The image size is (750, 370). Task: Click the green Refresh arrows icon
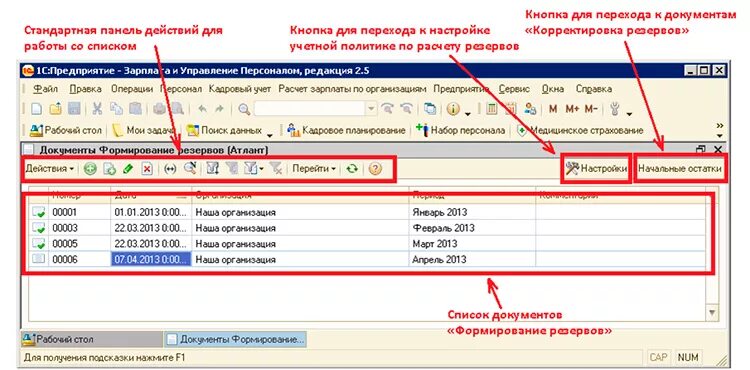pos(352,169)
